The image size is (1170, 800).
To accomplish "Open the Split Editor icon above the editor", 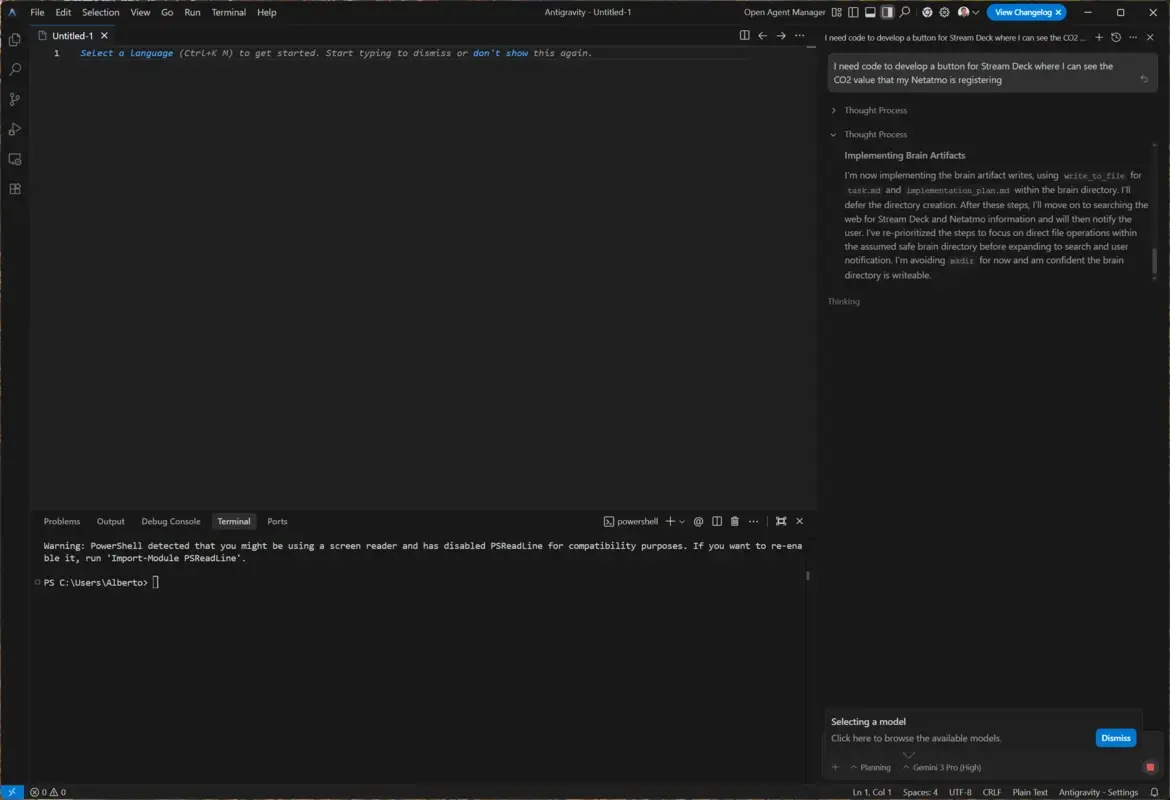I will pyautogui.click(x=743, y=35).
